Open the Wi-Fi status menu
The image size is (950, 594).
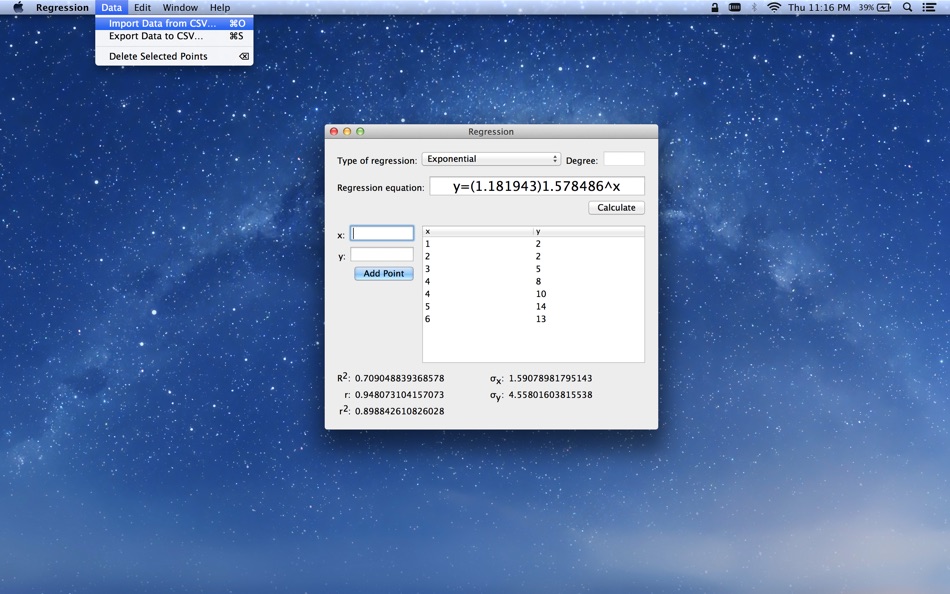[774, 7]
